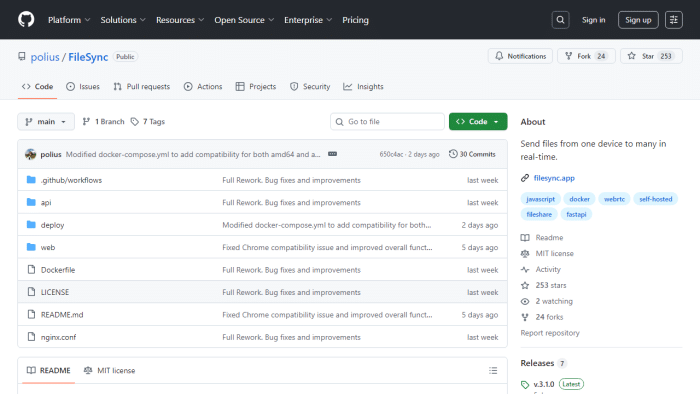Click the README outline list icon

[x=493, y=370]
